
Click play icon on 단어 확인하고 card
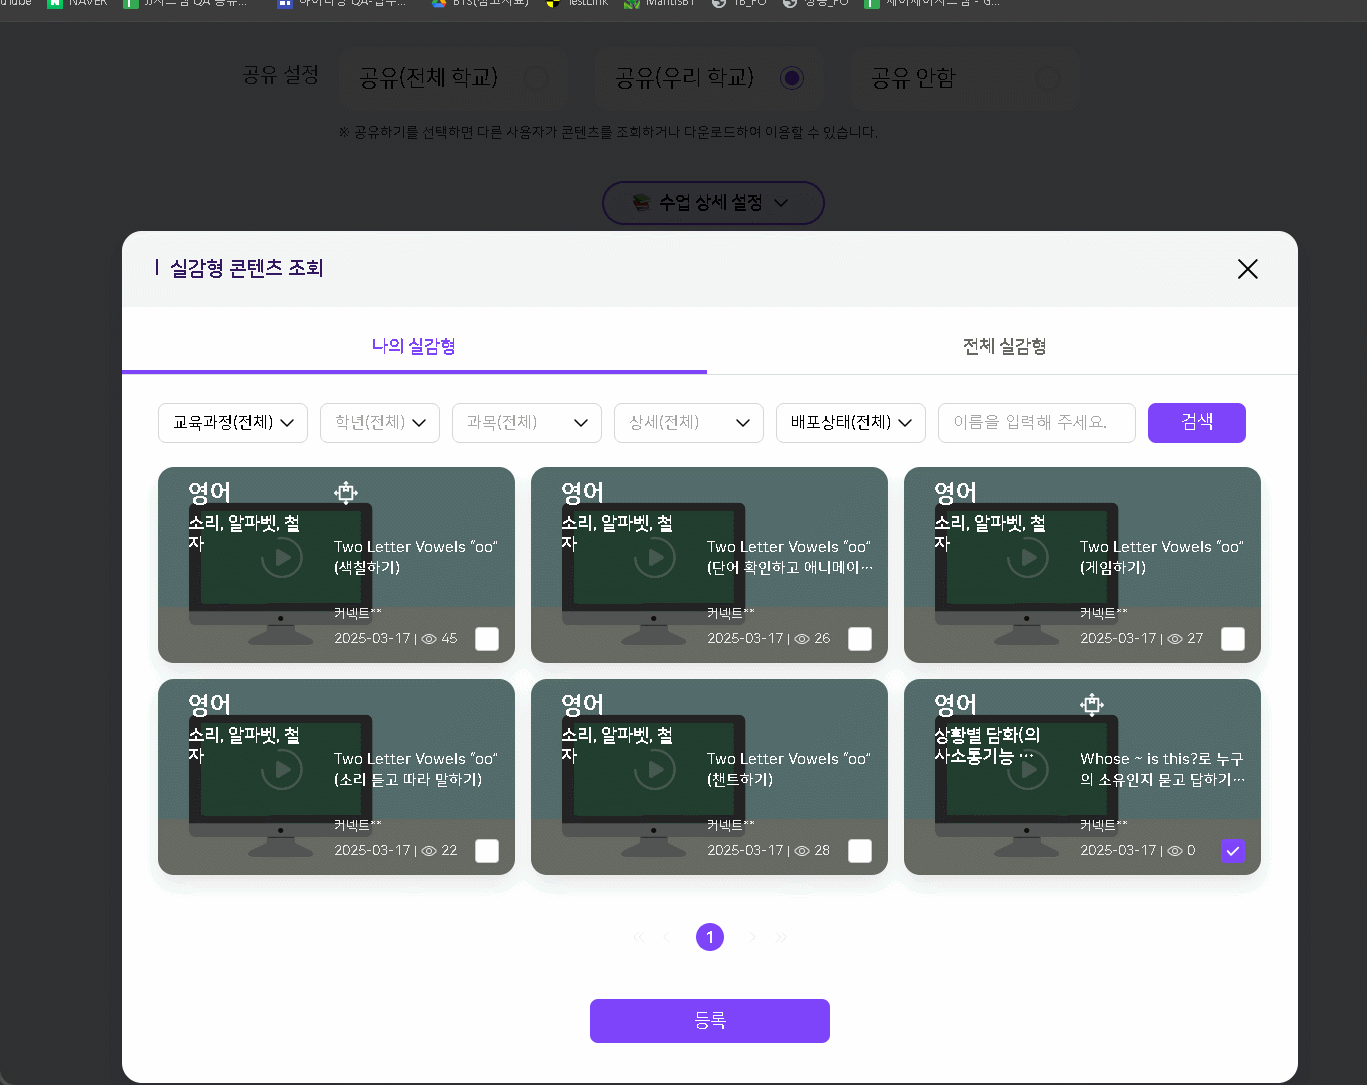[x=655, y=557]
